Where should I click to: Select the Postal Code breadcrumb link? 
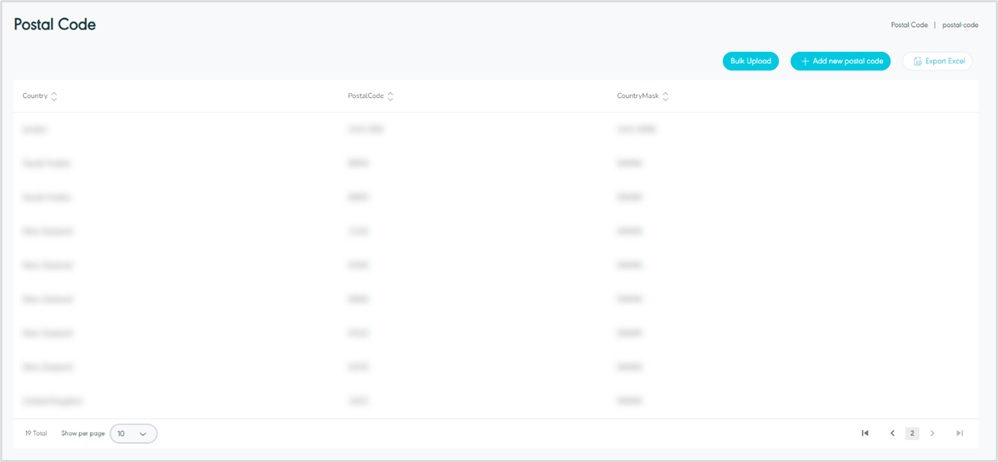(x=909, y=25)
